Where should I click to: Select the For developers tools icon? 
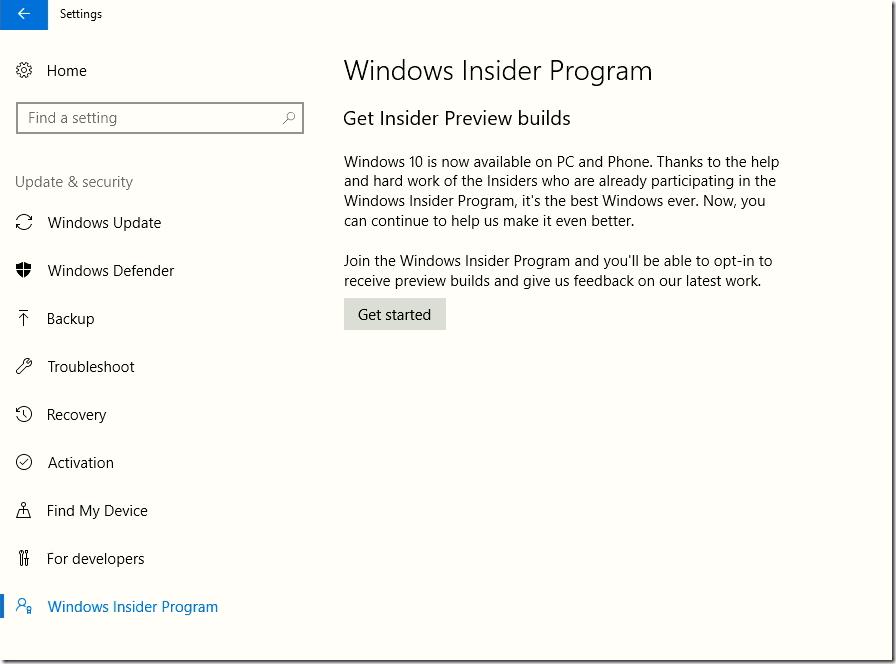coord(23,558)
